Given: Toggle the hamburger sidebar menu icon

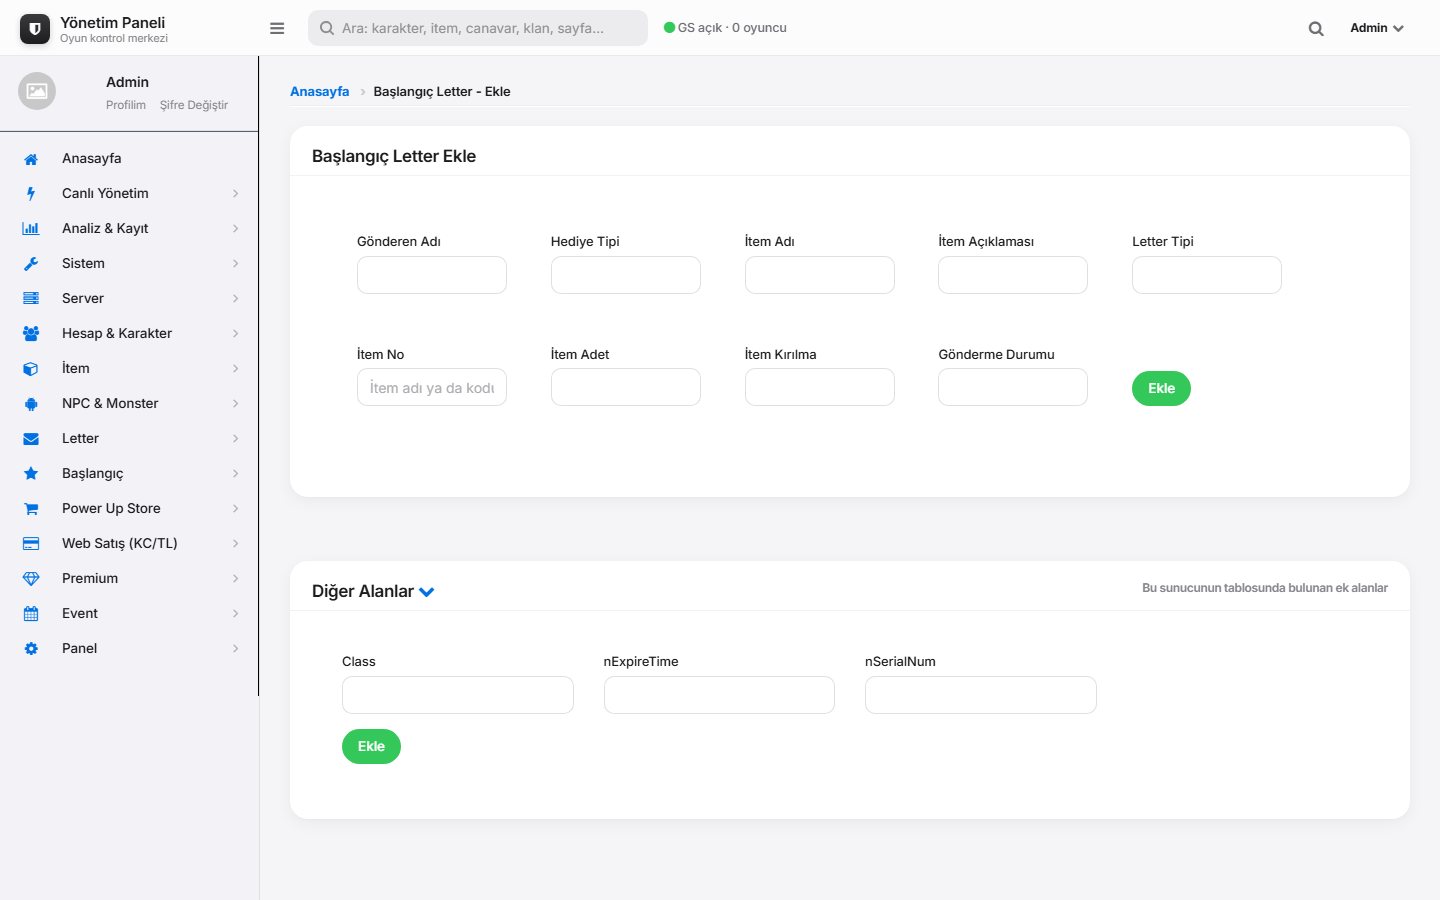Looking at the screenshot, I should coord(277,28).
